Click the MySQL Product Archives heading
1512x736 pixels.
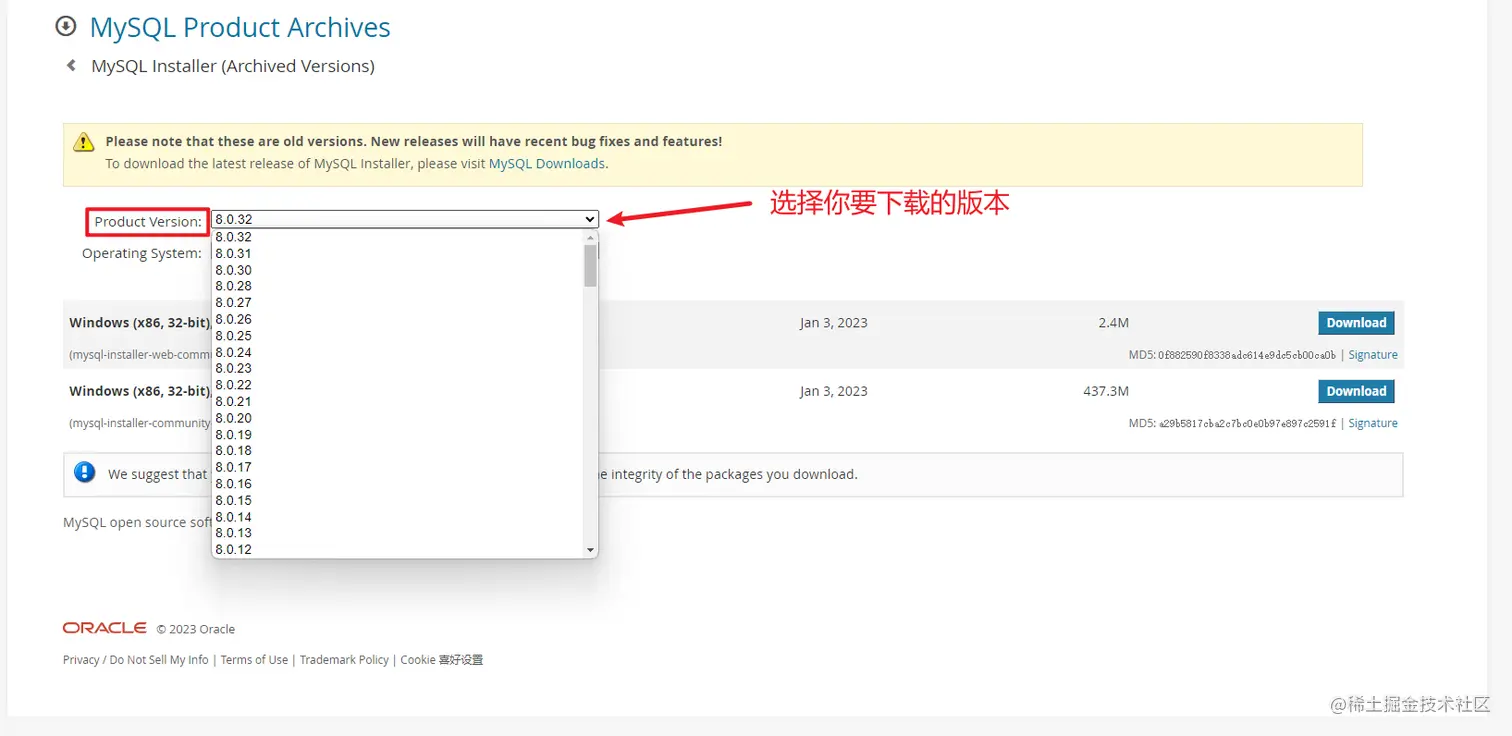[240, 27]
